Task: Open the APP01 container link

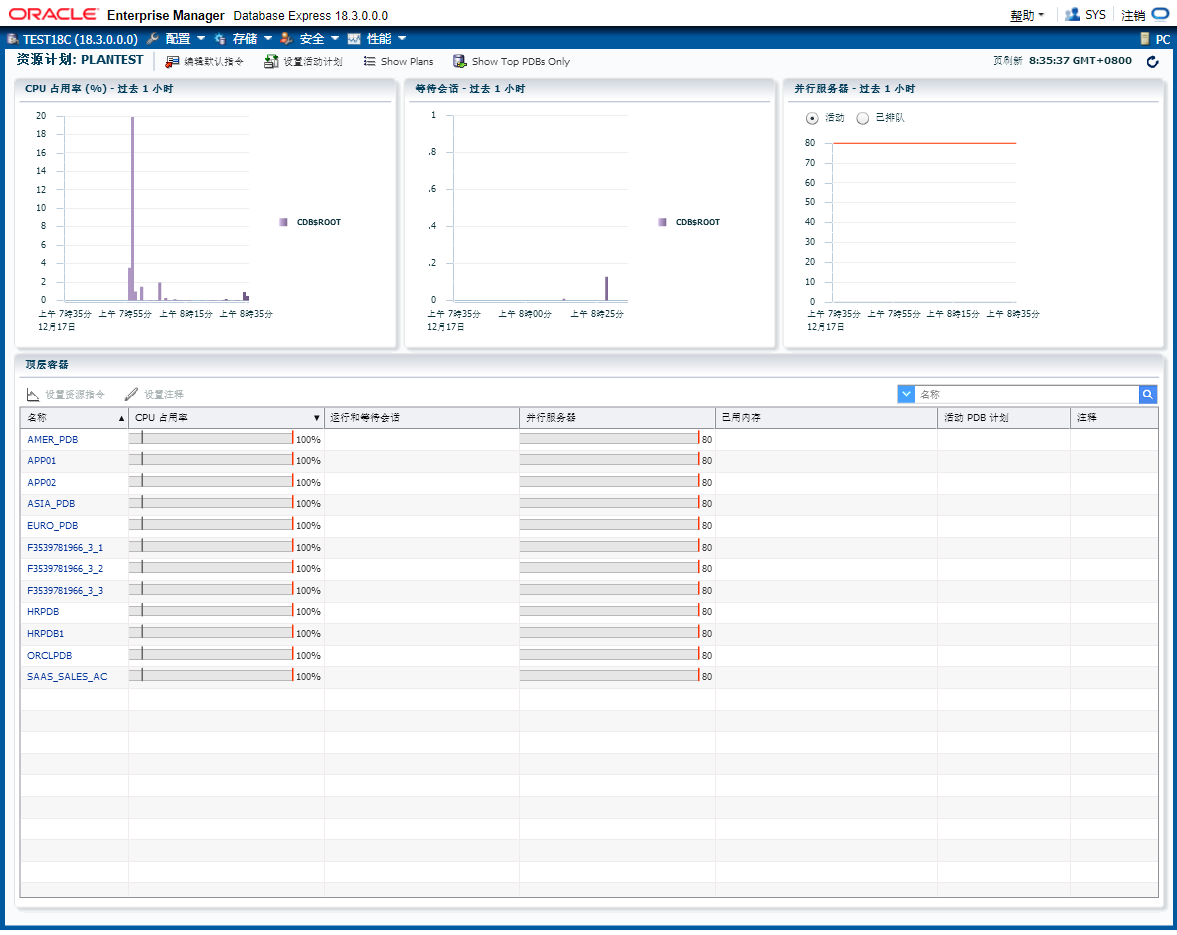Action: click(x=41, y=461)
